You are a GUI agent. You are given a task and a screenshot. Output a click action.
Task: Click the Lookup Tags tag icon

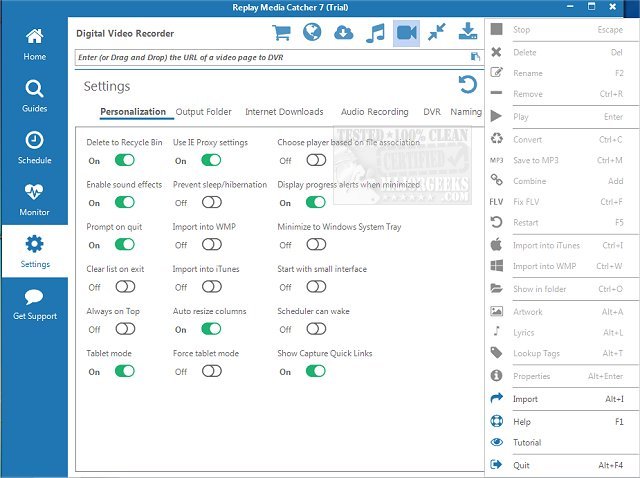[496, 353]
